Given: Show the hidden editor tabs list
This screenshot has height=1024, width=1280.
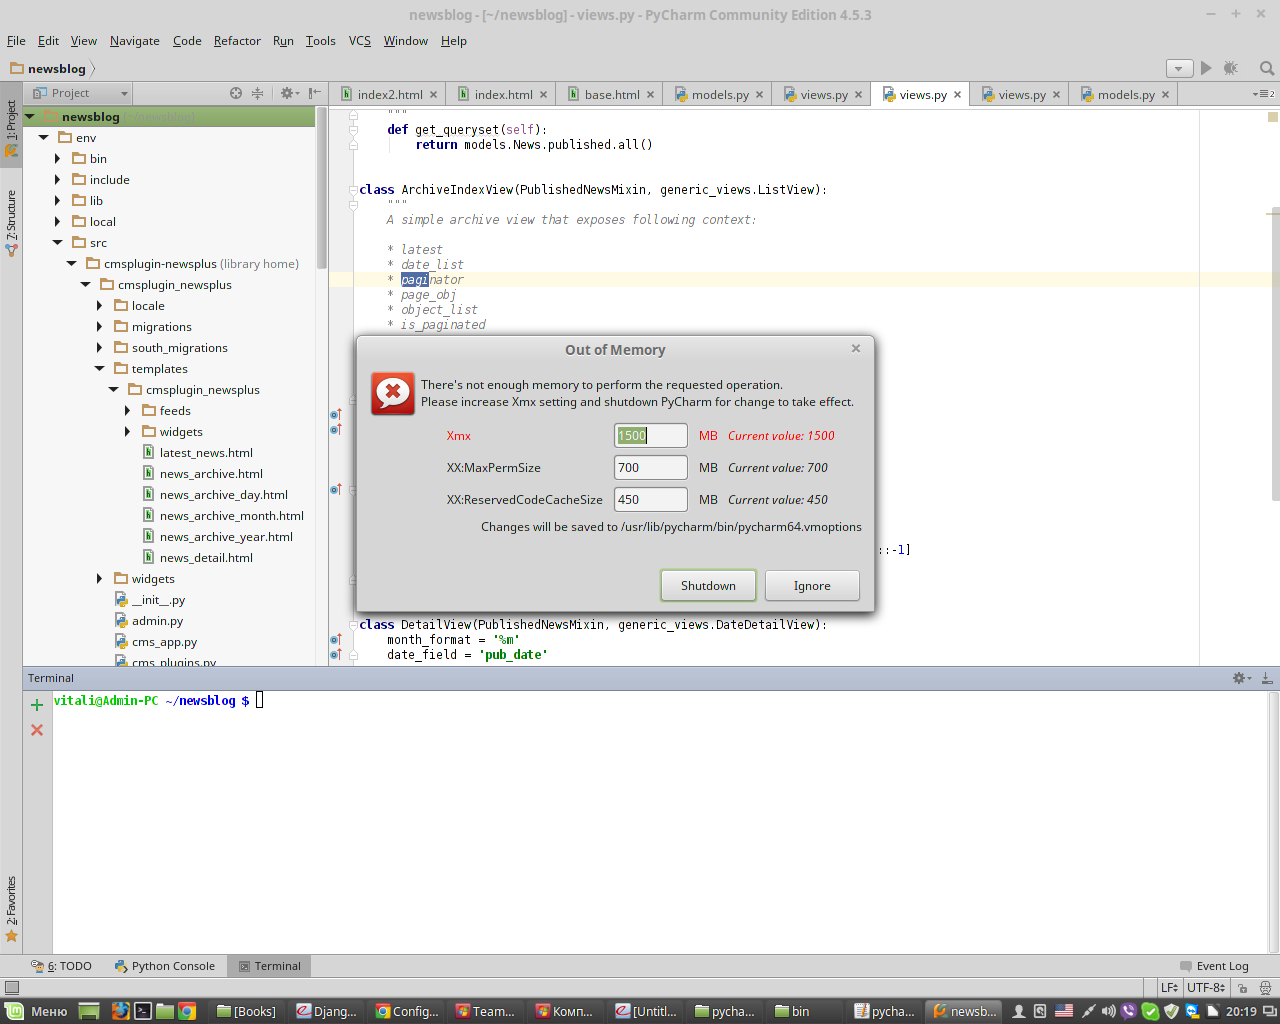Looking at the screenshot, I should [1264, 94].
